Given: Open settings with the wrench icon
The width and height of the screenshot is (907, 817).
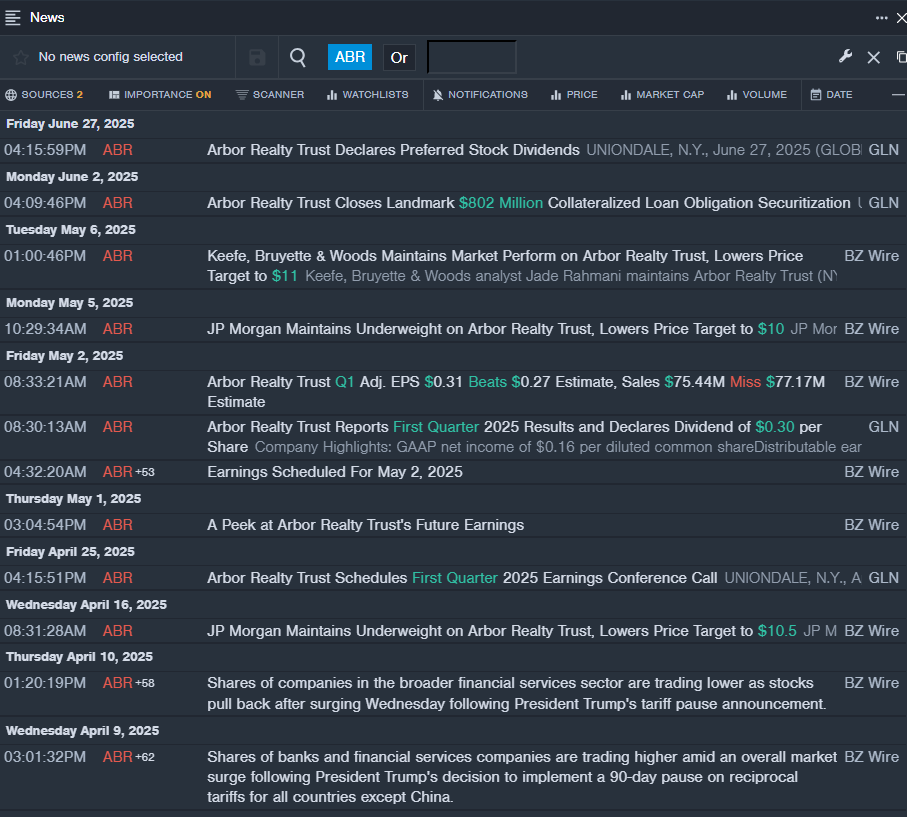Looking at the screenshot, I should point(845,57).
